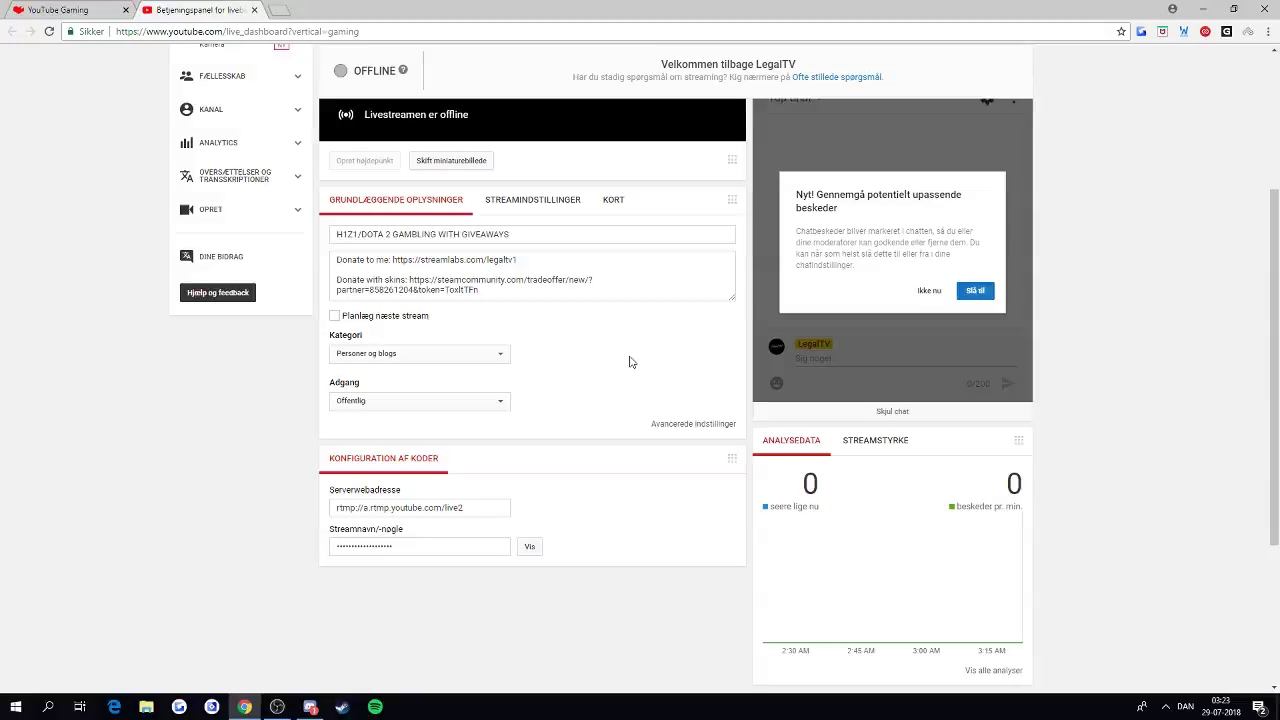Click the drag handle on the Analysedata card
This screenshot has width=1280, height=720.
[1019, 440]
